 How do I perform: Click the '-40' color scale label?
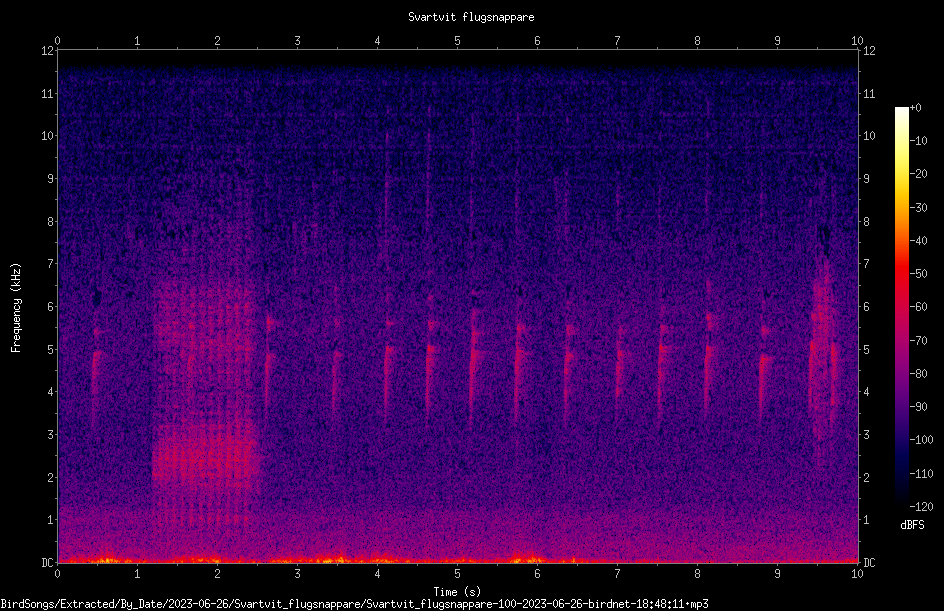tap(918, 241)
